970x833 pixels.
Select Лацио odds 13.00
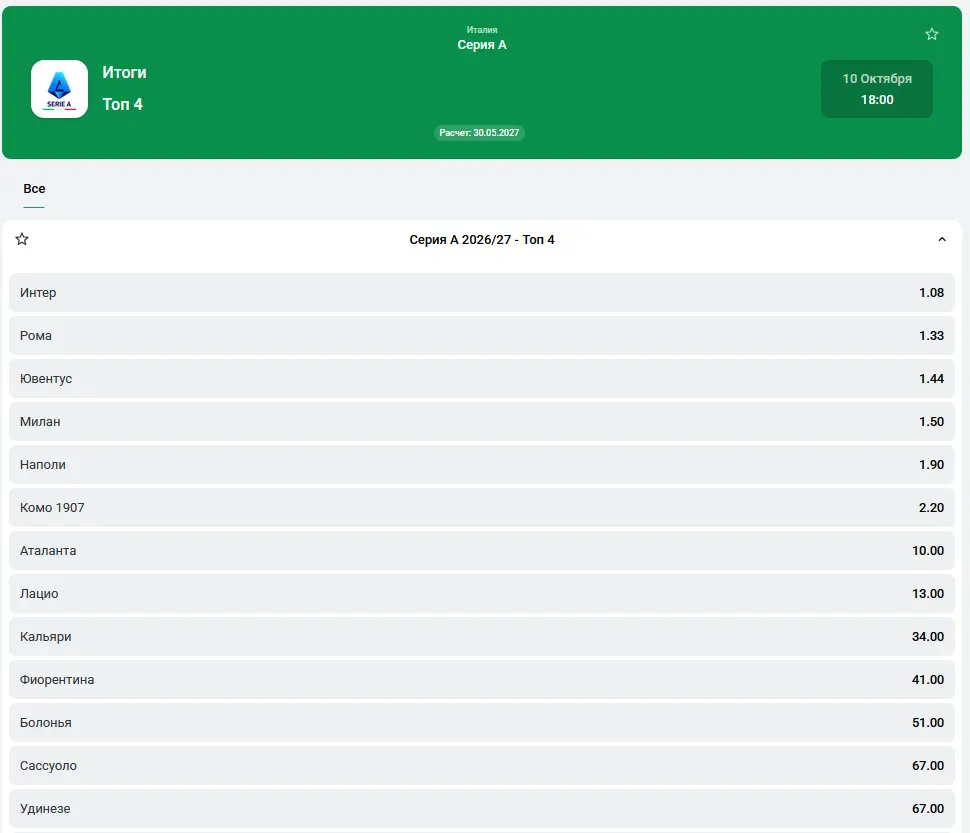pos(482,594)
